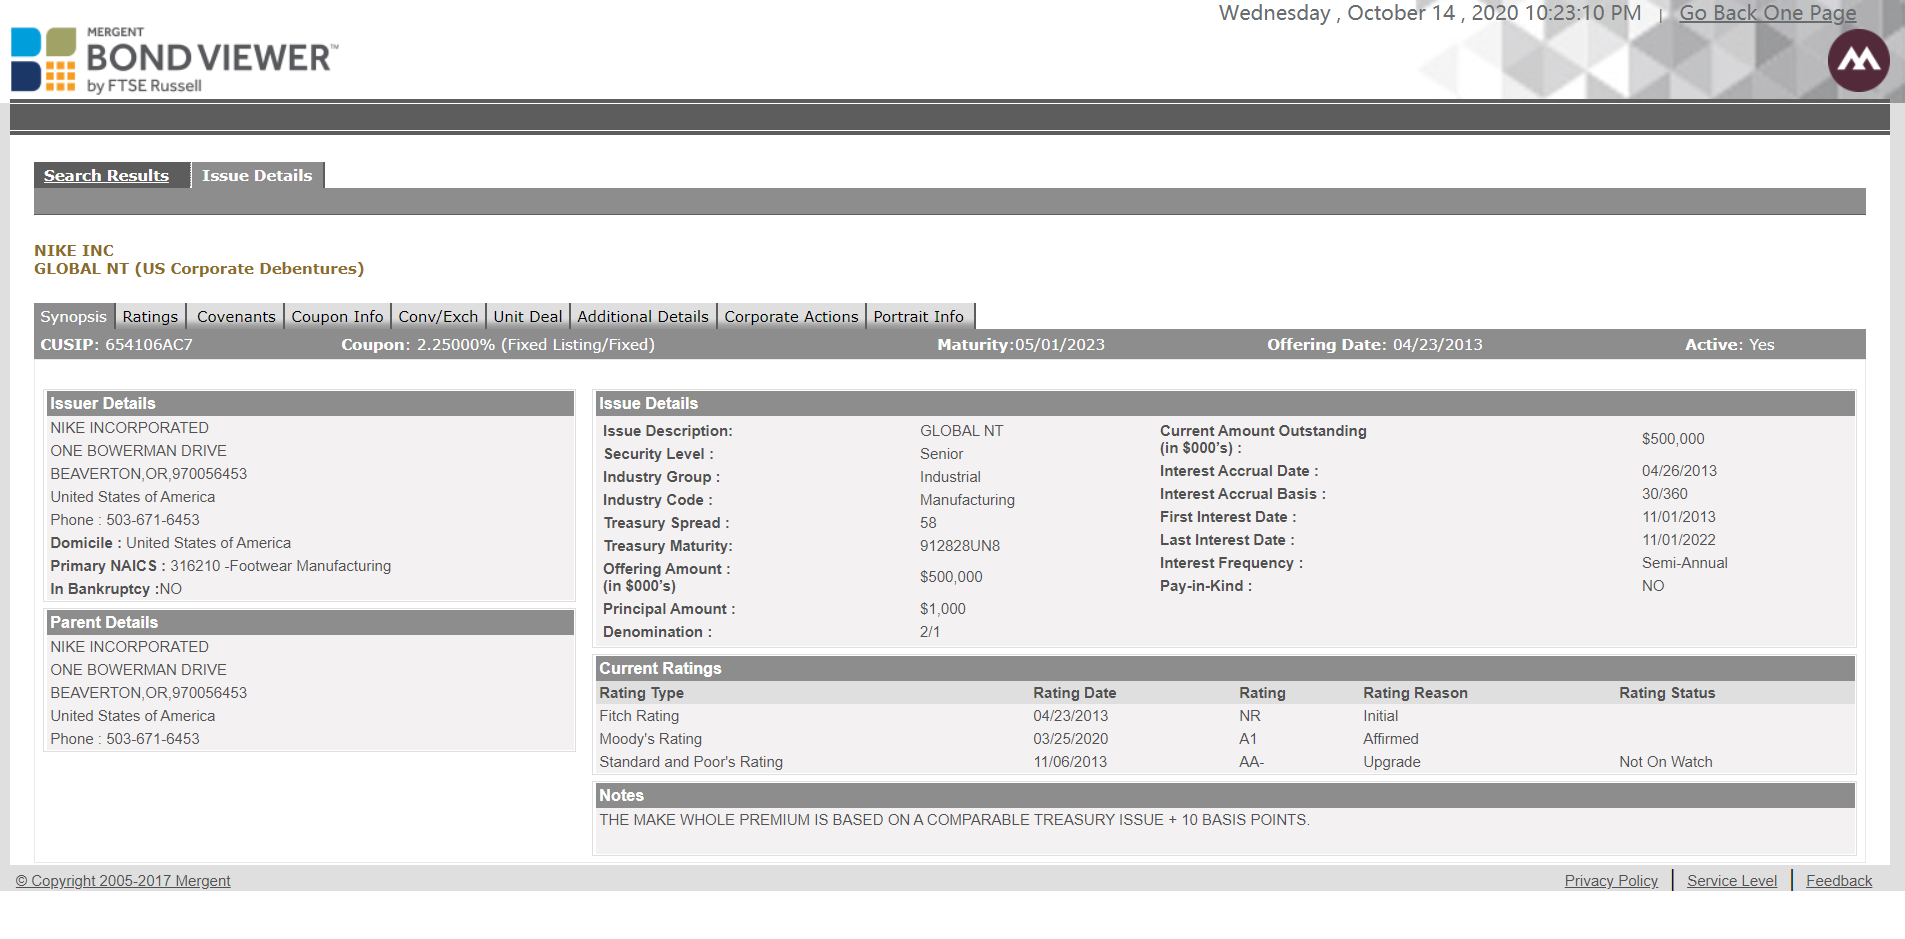This screenshot has height=939, width=1905.
Task: Click Interest Accrual Date 04/26/2013
Action: pos(1679,471)
